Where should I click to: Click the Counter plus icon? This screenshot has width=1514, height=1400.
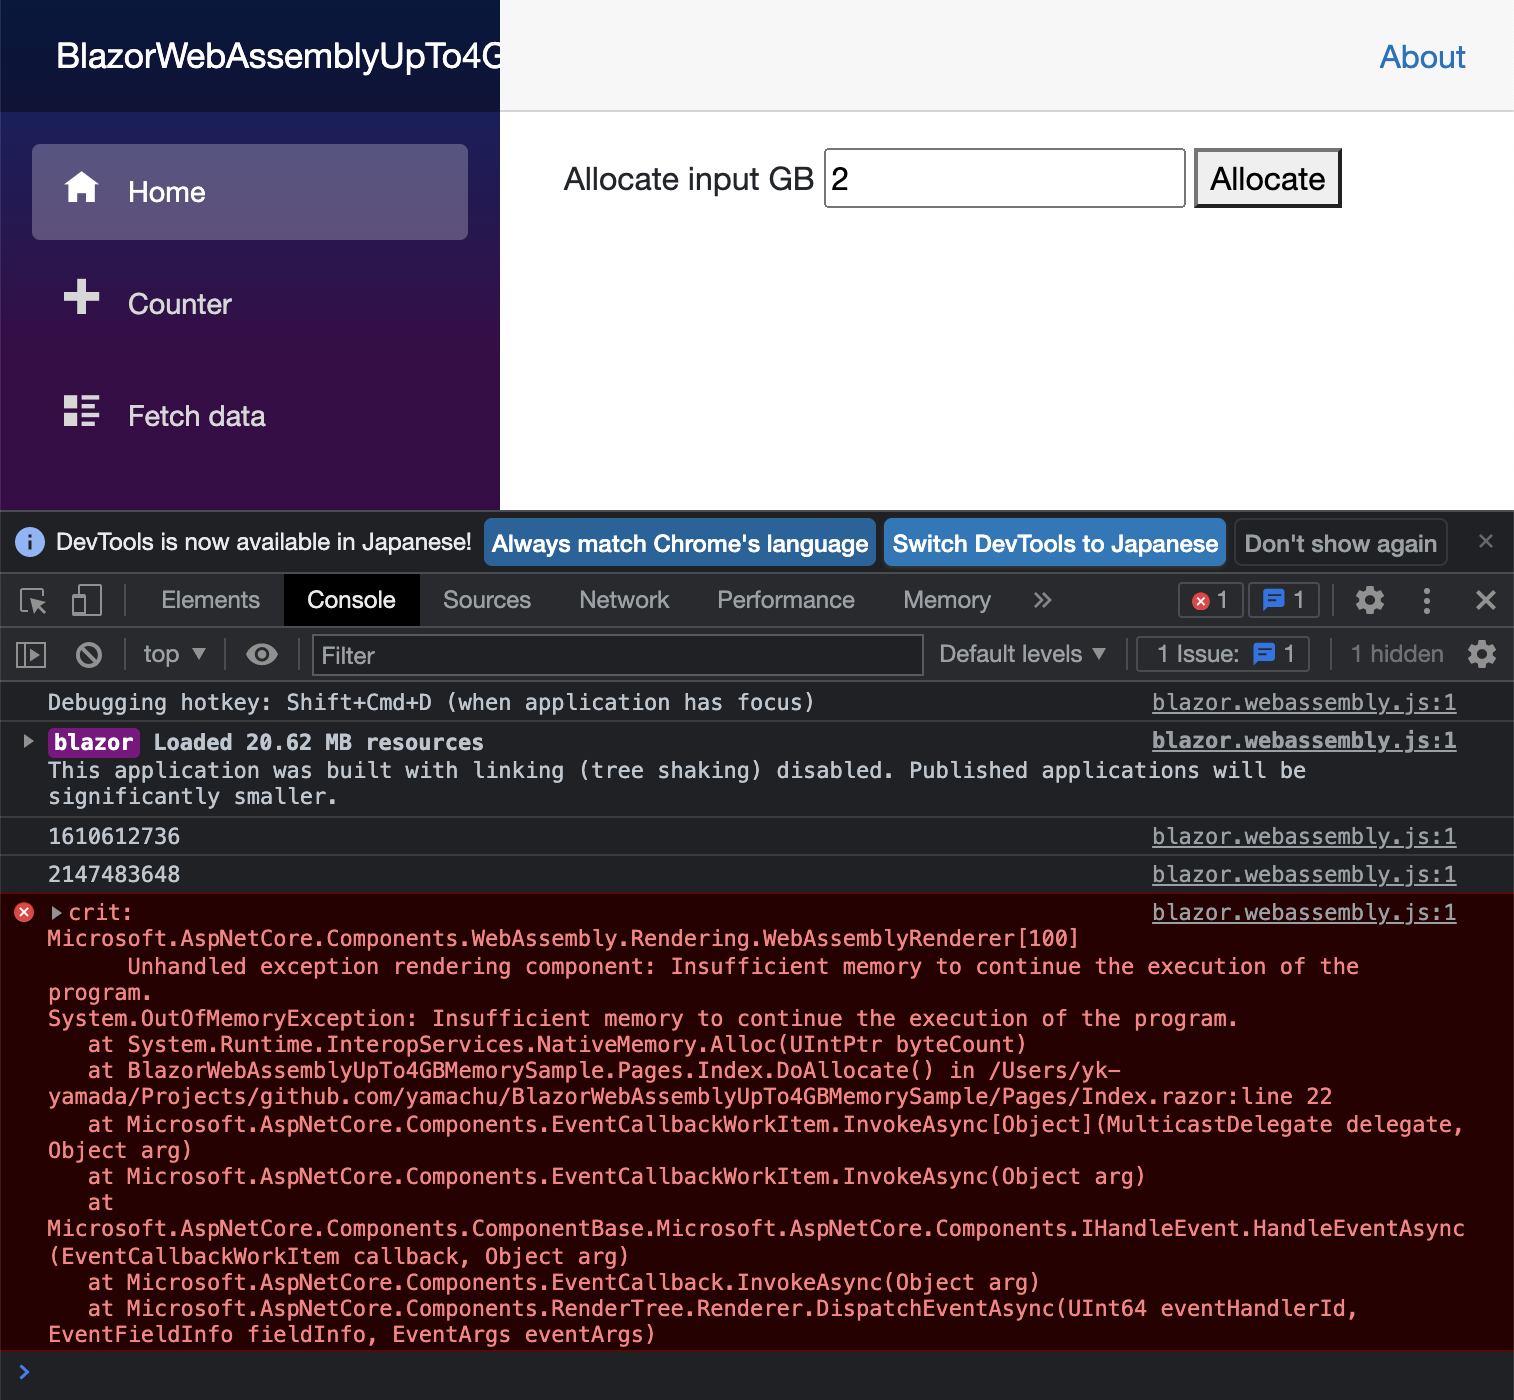point(81,296)
